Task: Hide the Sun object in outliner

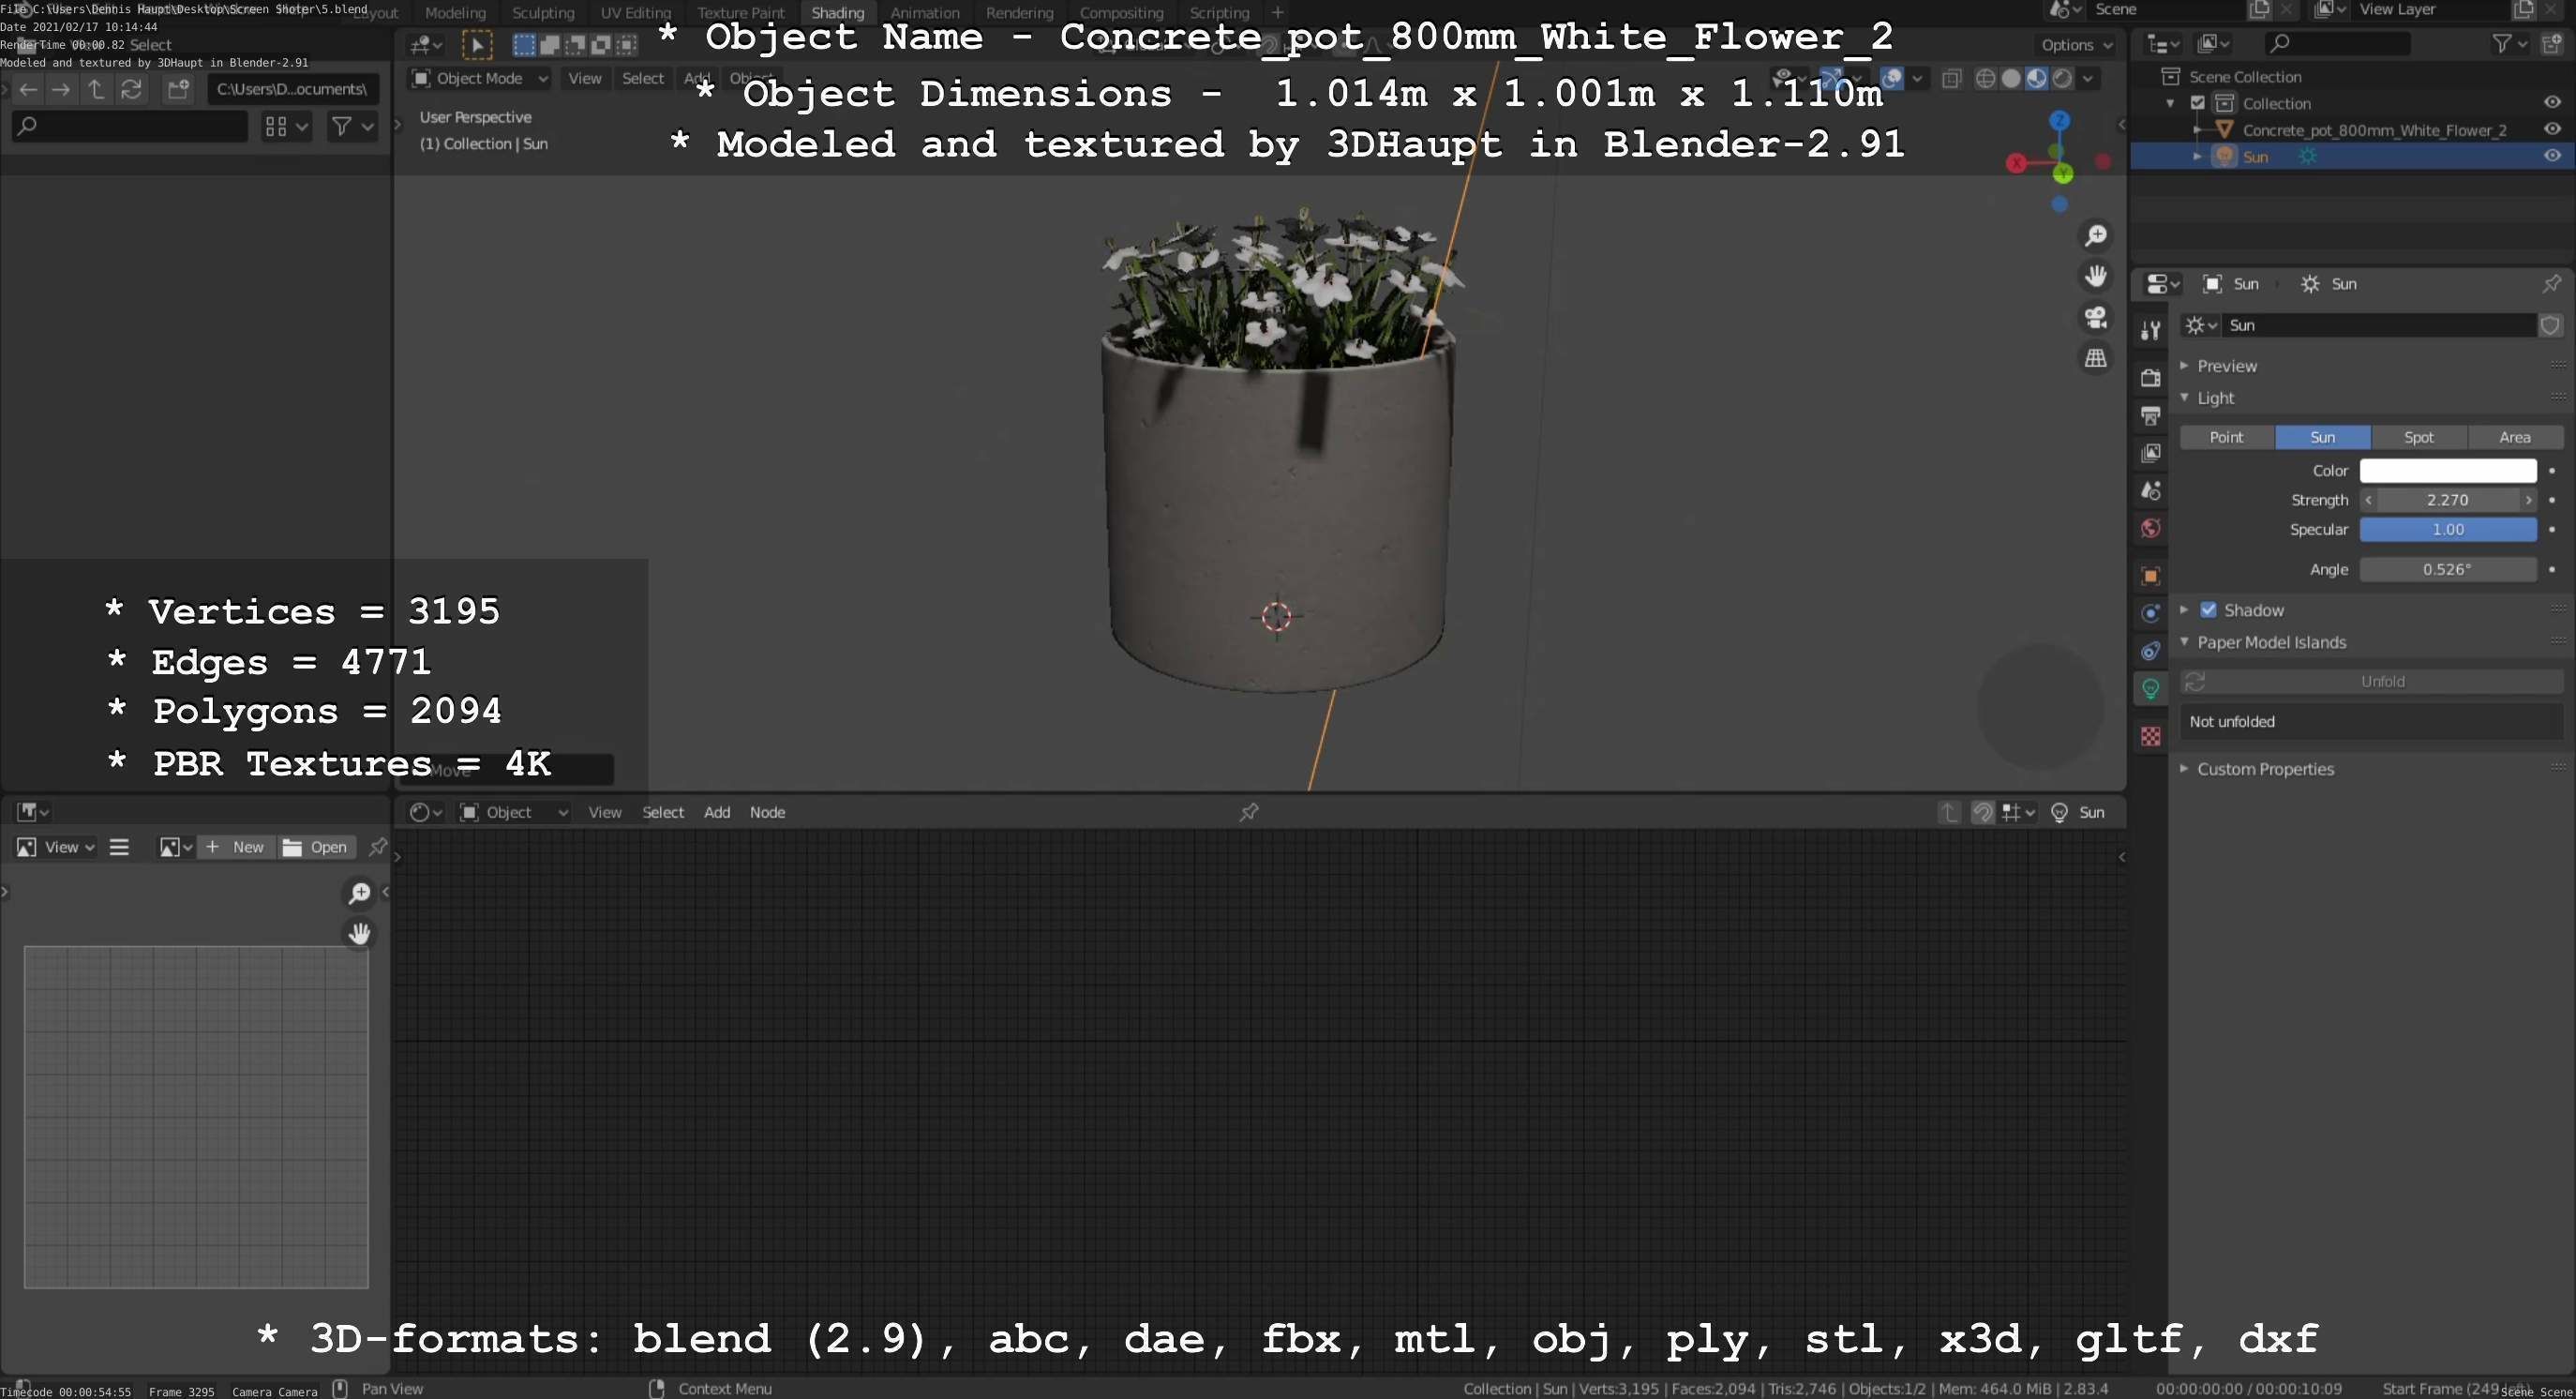Action: click(2551, 156)
